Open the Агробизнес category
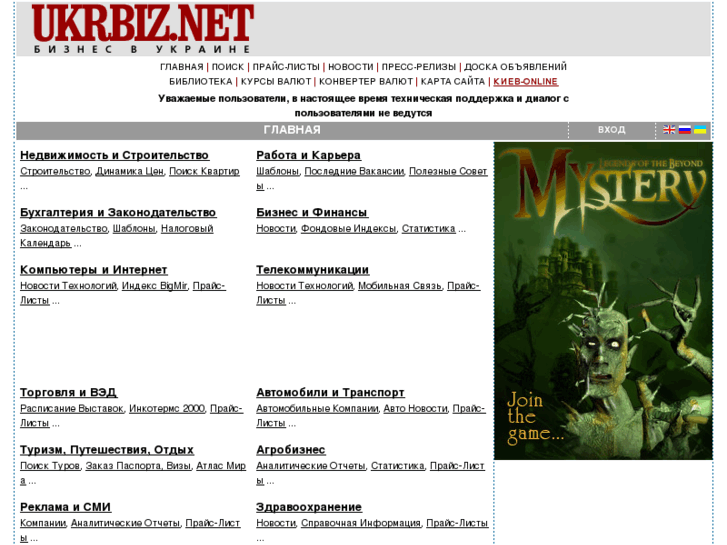The height and width of the screenshot is (545, 727). click(291, 450)
